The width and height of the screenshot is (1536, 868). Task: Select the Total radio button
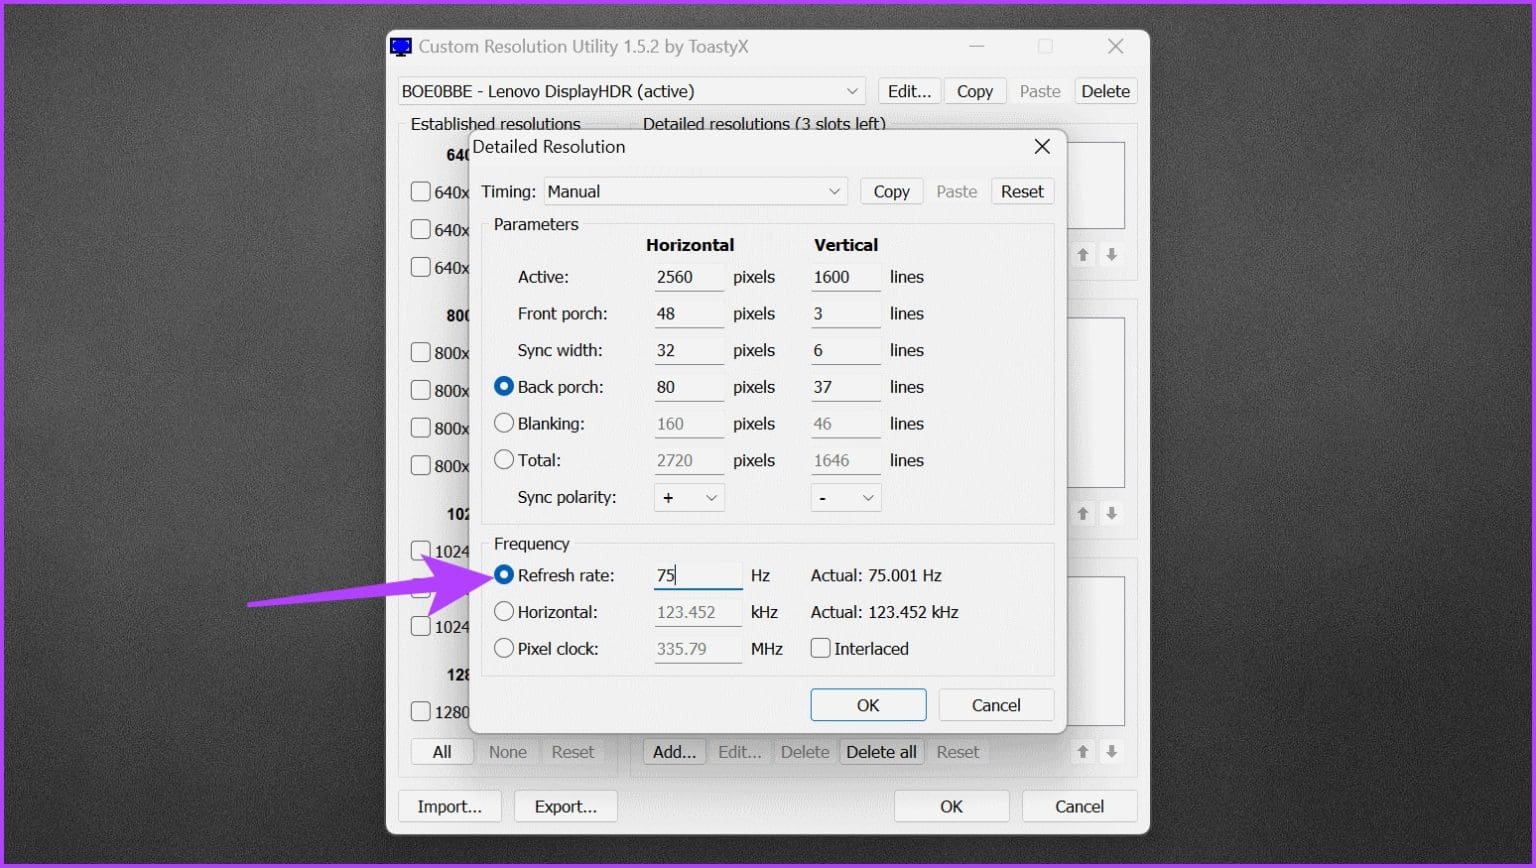(x=504, y=459)
